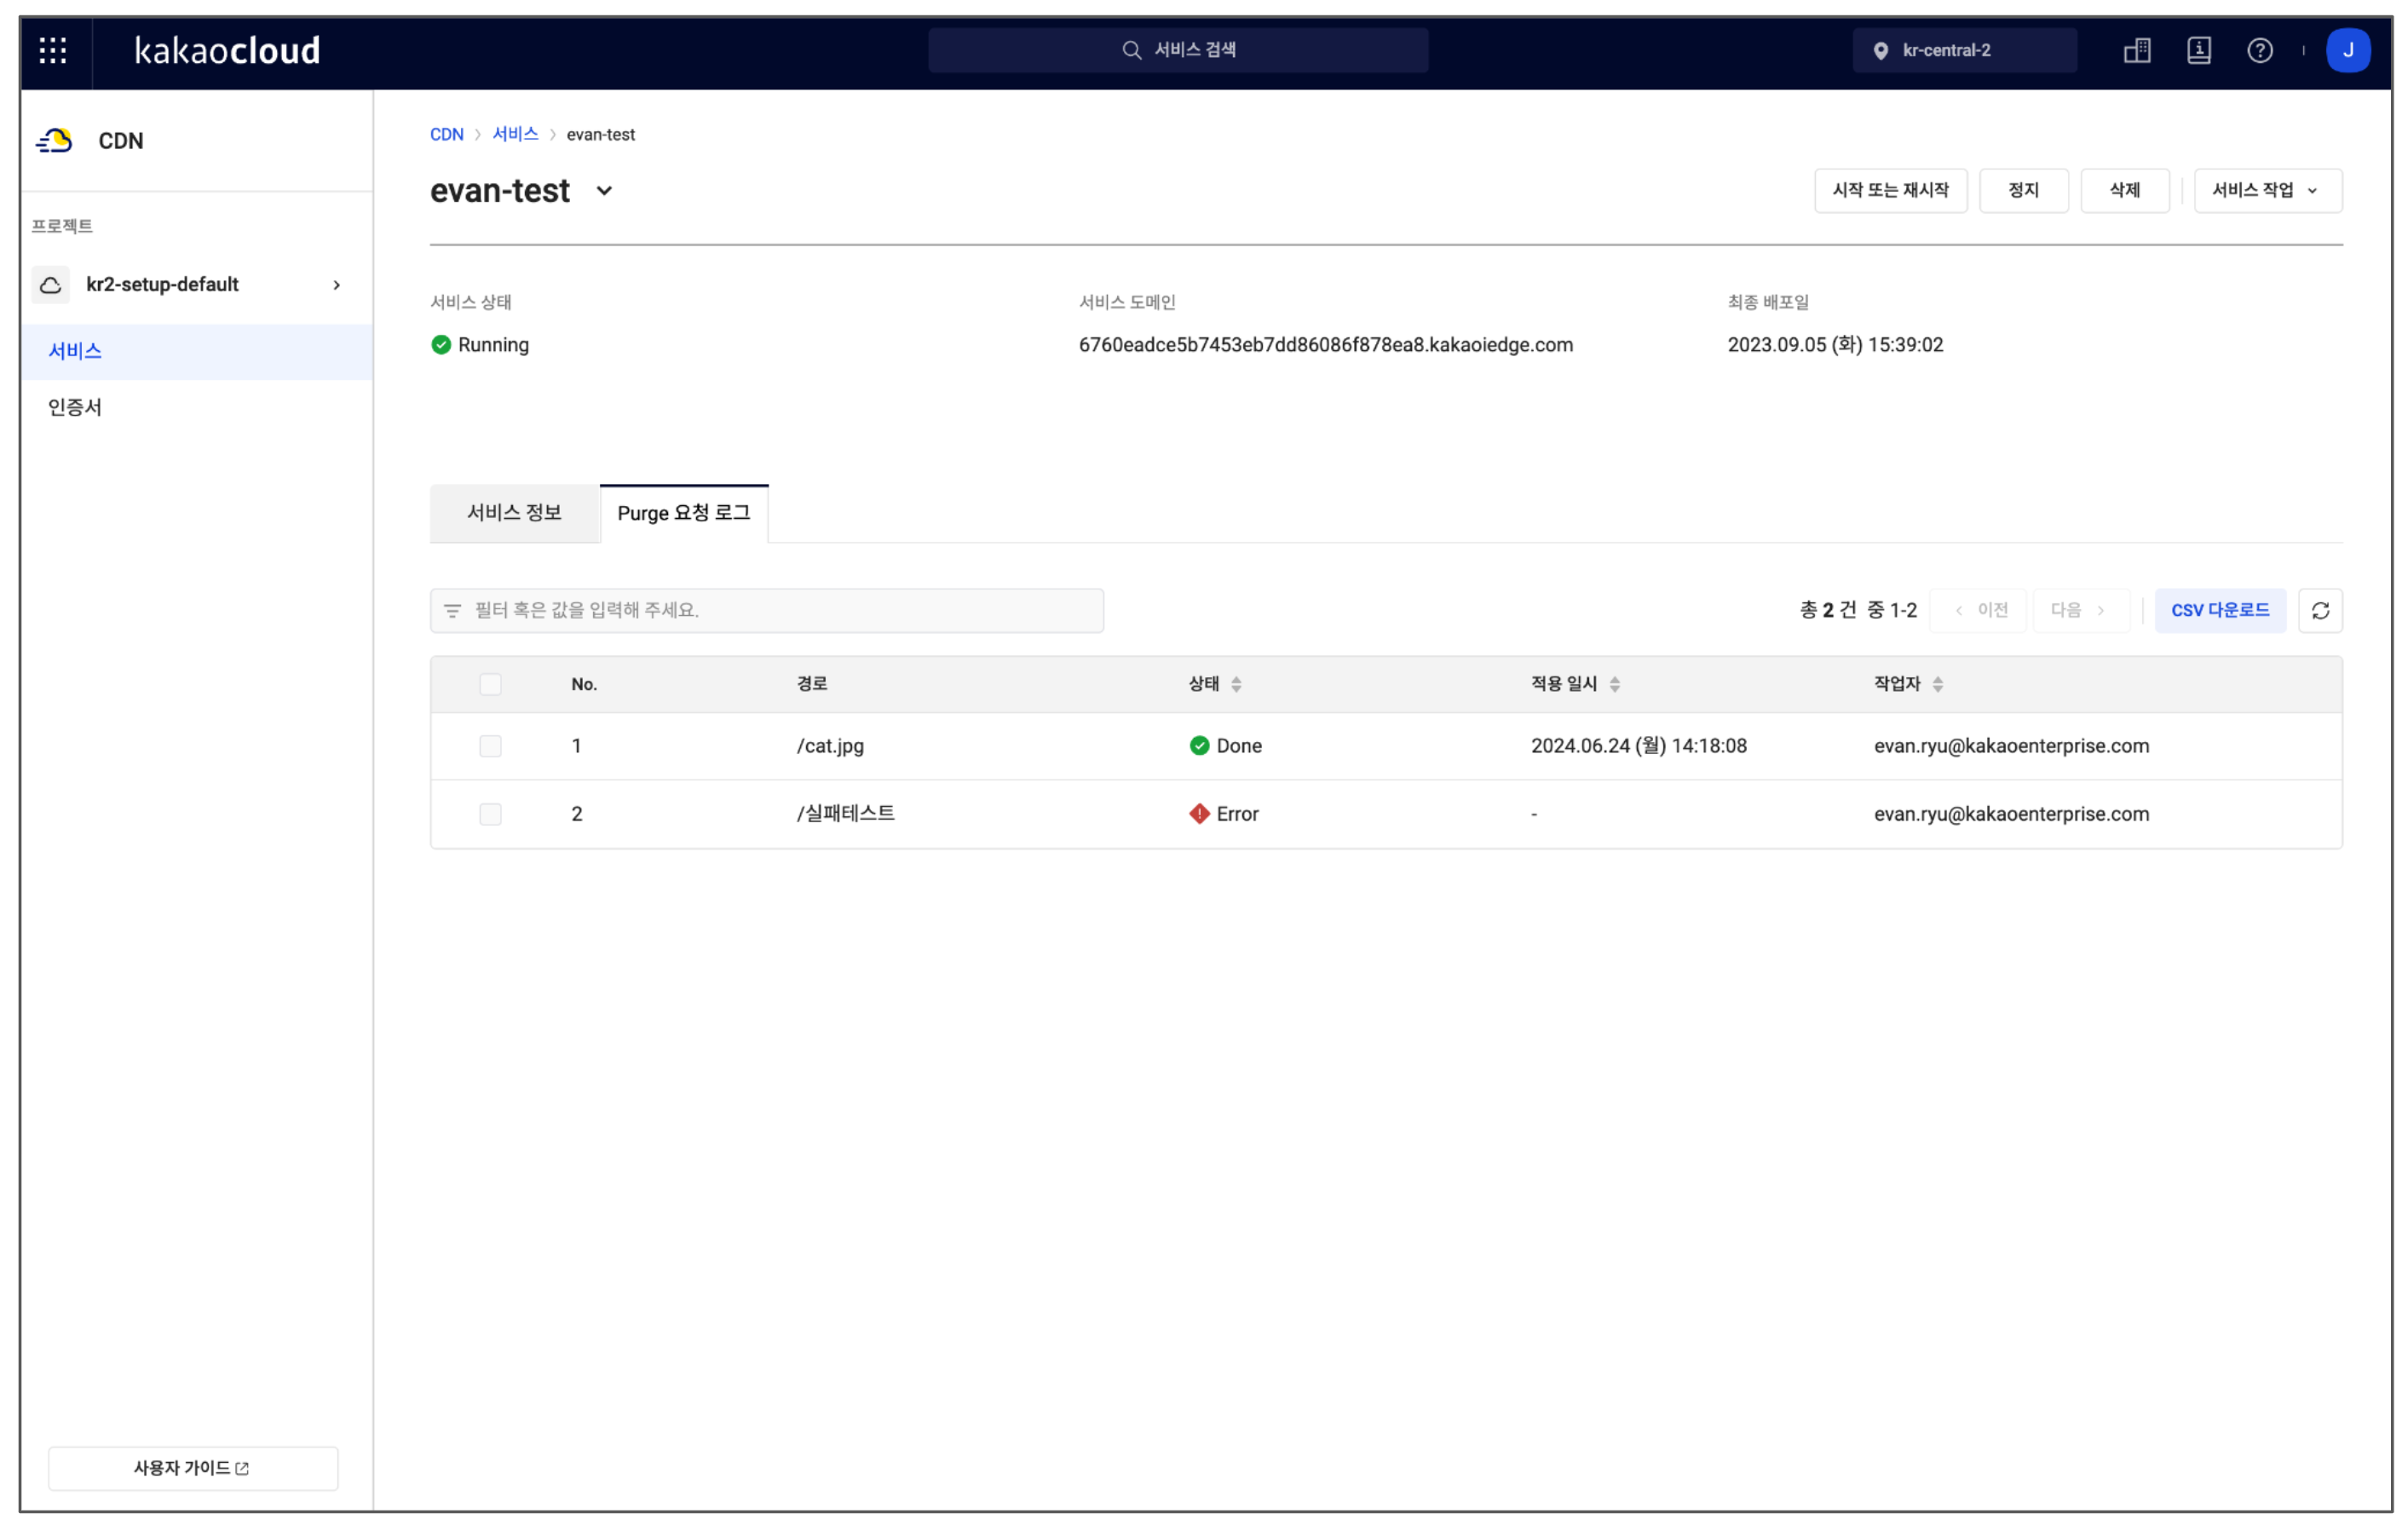Open the 서비스 작업 dropdown
This screenshot has width=2408, height=1525.
[2267, 190]
